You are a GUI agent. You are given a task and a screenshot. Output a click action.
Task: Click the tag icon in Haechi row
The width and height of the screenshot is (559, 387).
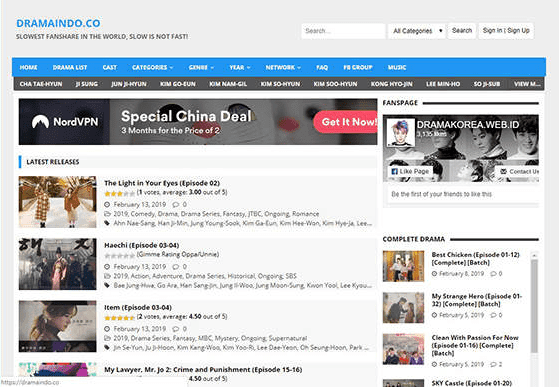click(107, 285)
